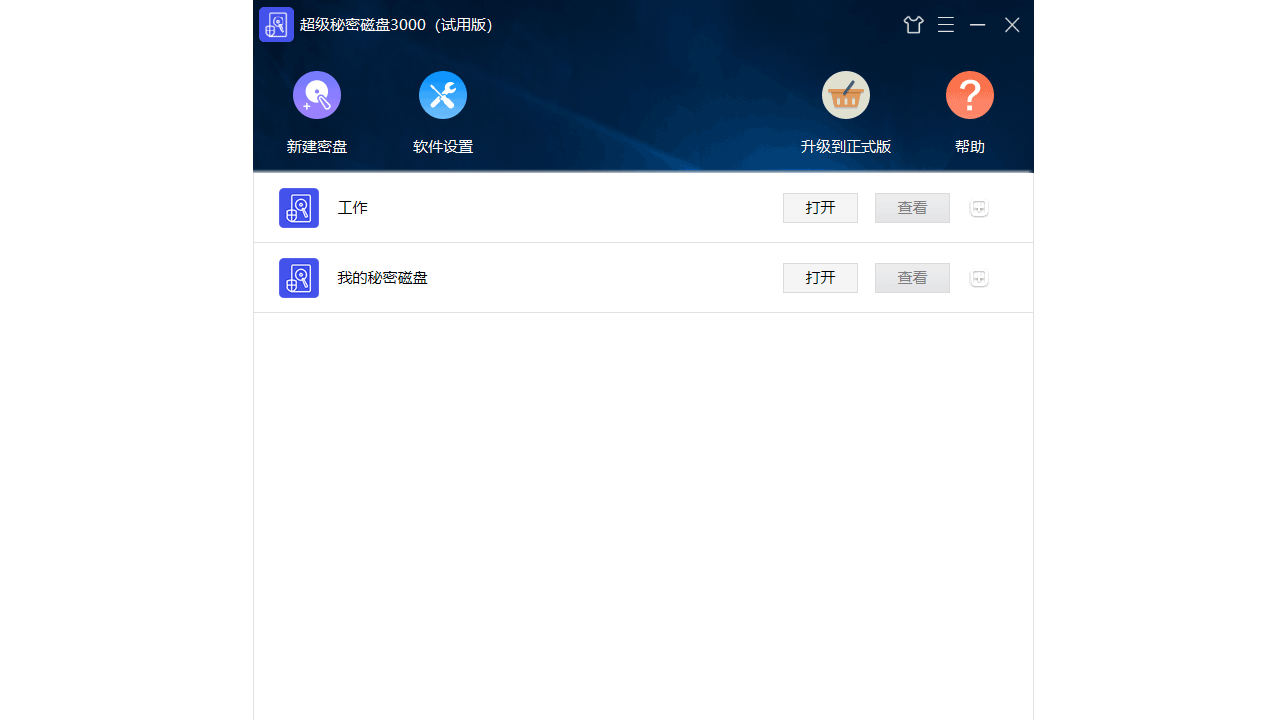Open the 工作 secret disk

820,208
